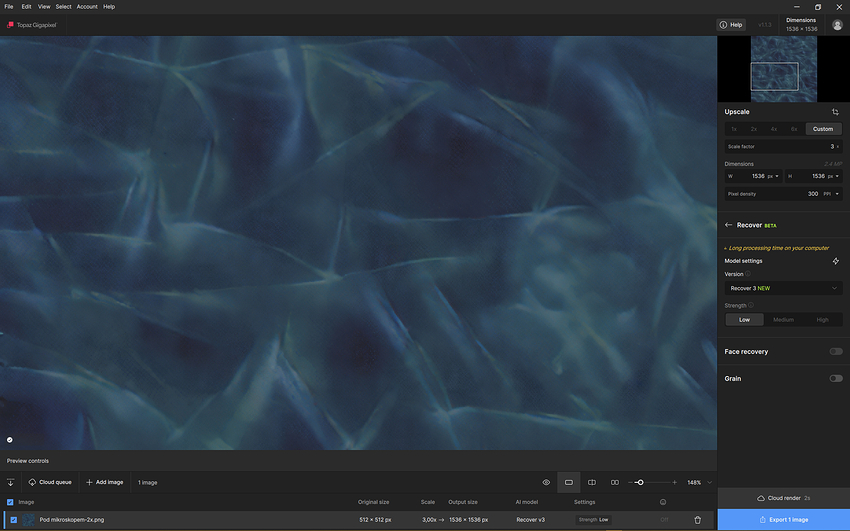
Task: Open the user account avatar
Action: (837, 25)
